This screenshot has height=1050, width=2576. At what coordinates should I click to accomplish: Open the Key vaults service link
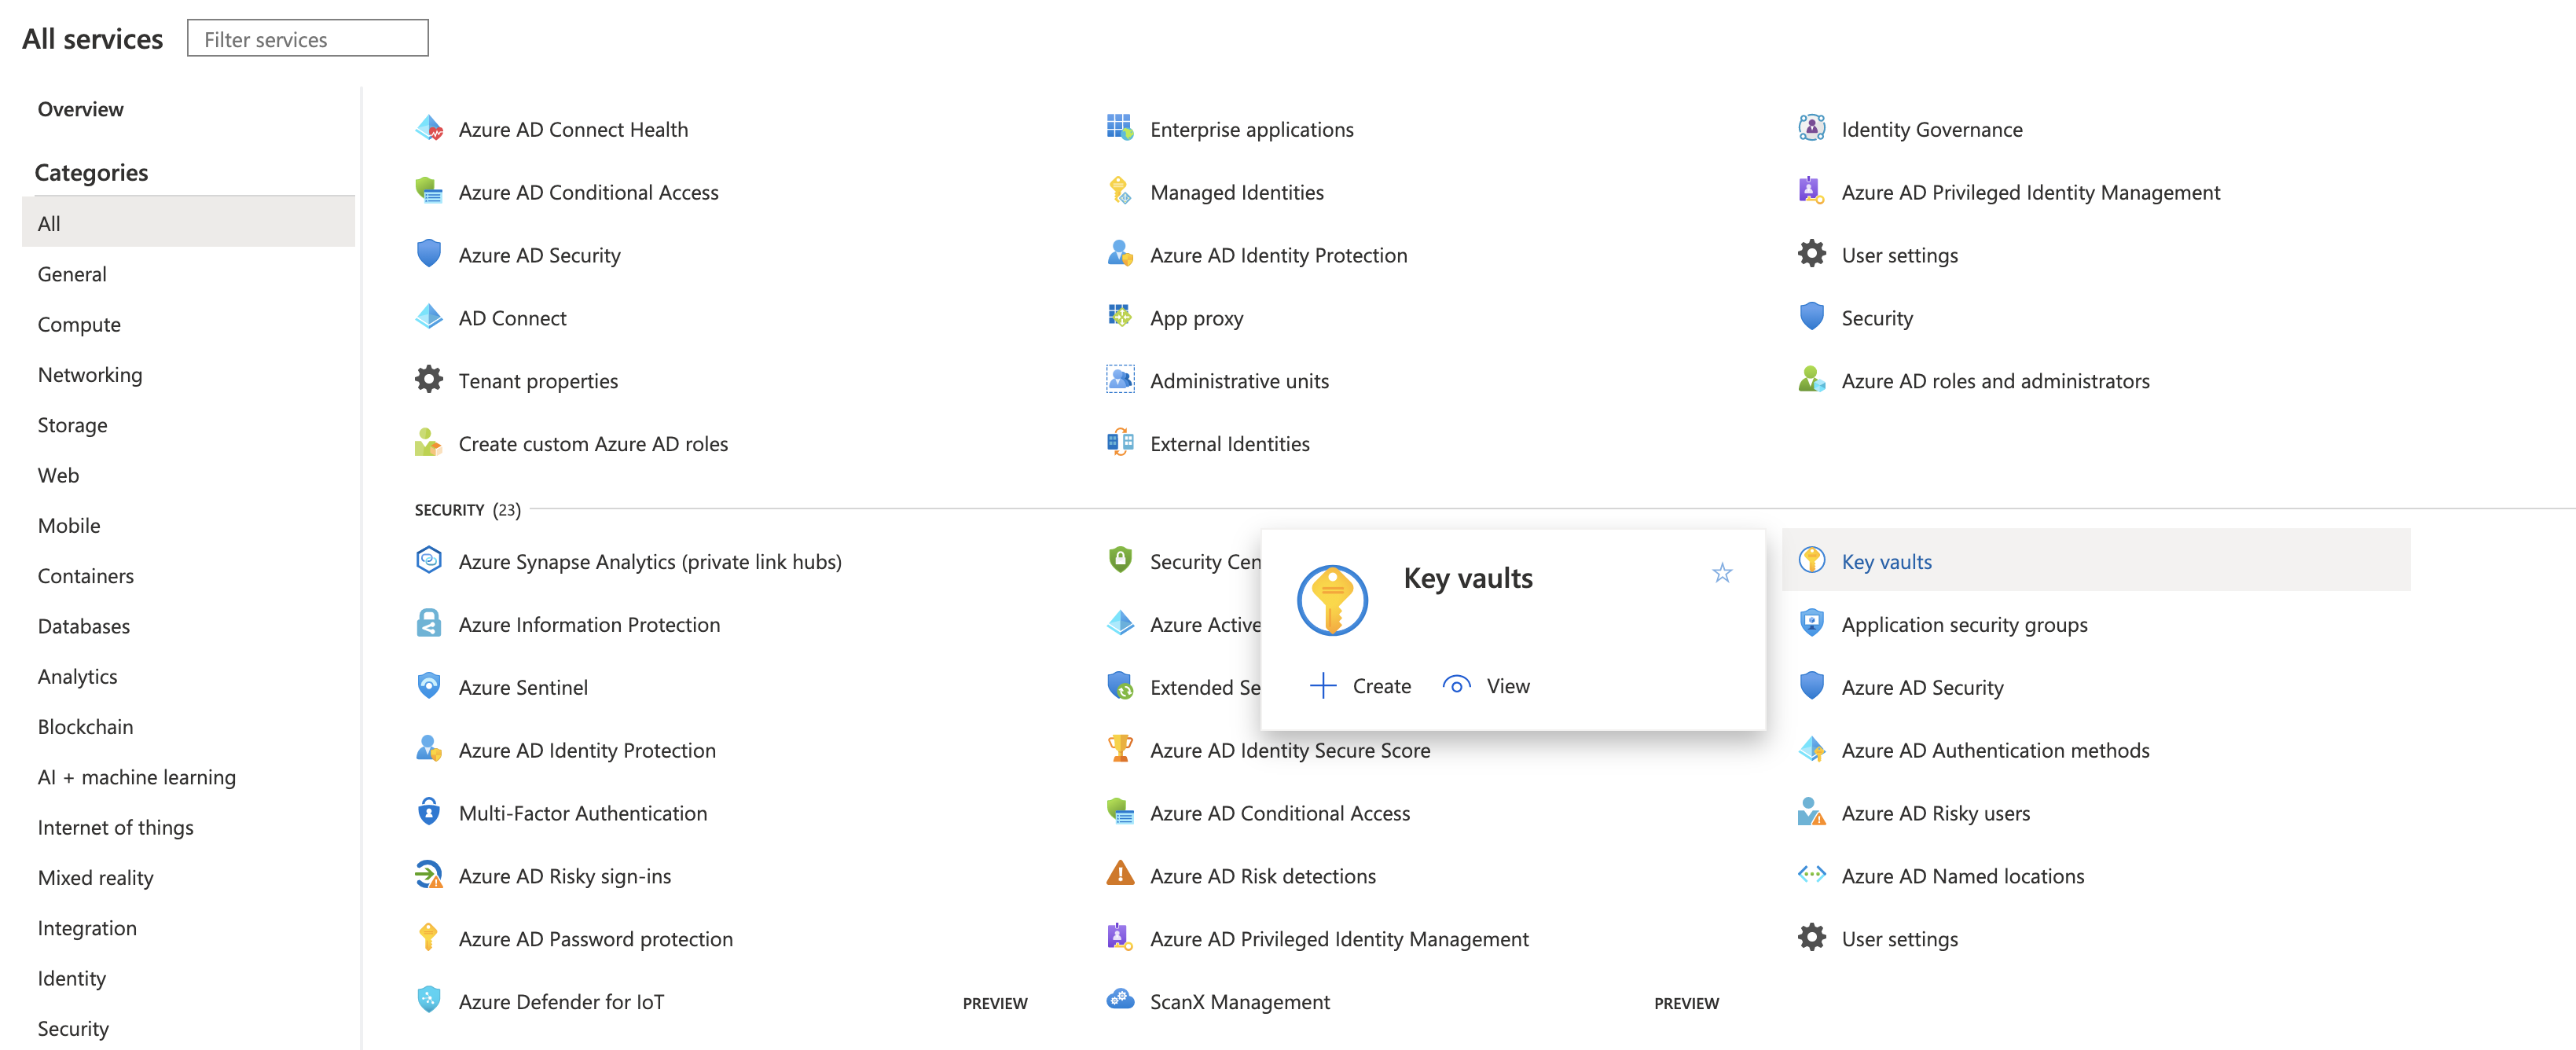pos(1886,562)
